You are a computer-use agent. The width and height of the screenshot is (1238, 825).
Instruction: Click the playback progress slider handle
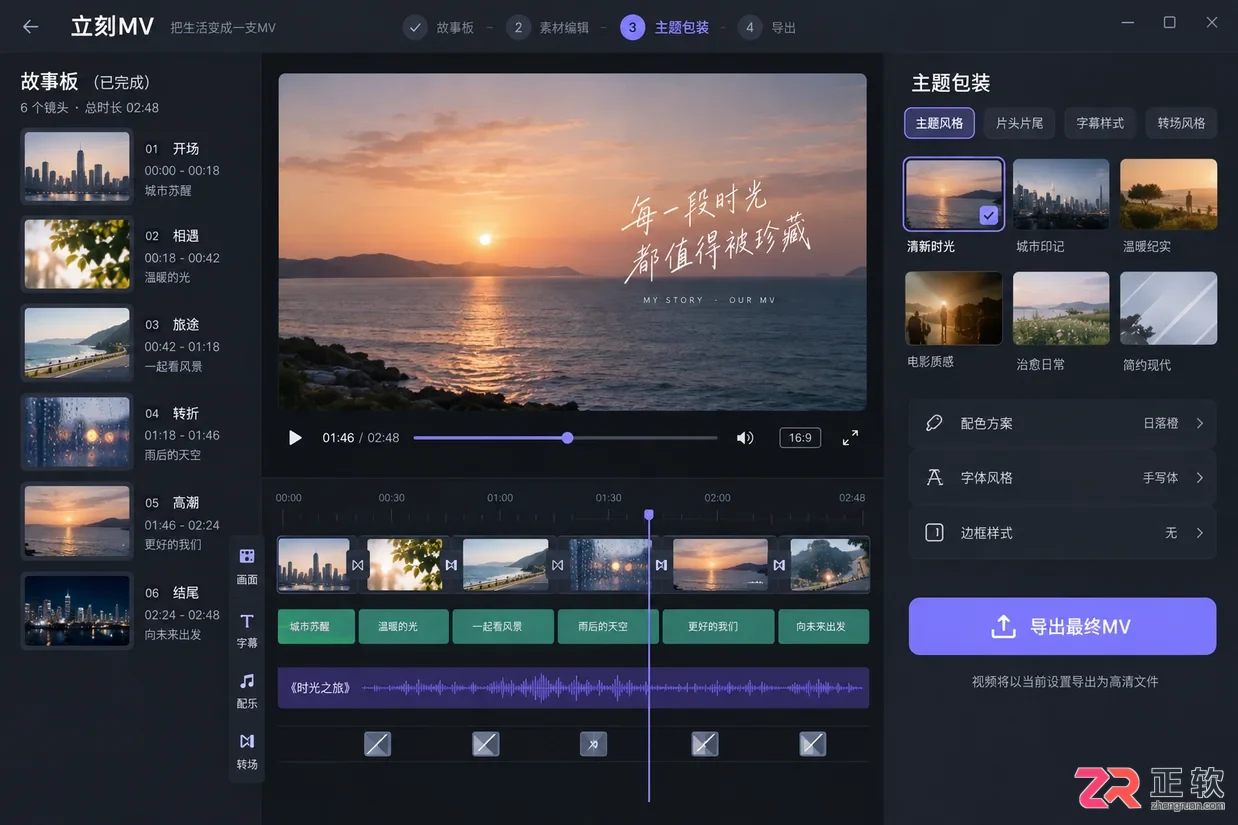pos(567,438)
